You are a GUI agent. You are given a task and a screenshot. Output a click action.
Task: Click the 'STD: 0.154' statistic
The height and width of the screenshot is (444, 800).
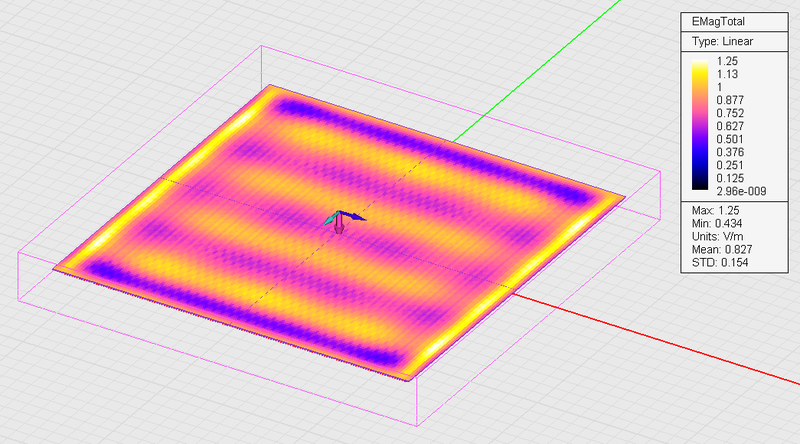720,263
